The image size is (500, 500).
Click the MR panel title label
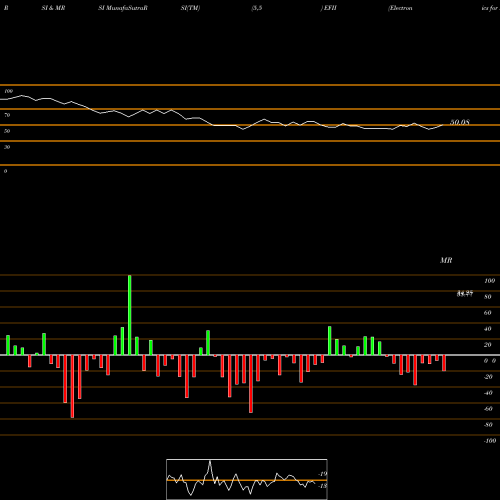point(446,260)
